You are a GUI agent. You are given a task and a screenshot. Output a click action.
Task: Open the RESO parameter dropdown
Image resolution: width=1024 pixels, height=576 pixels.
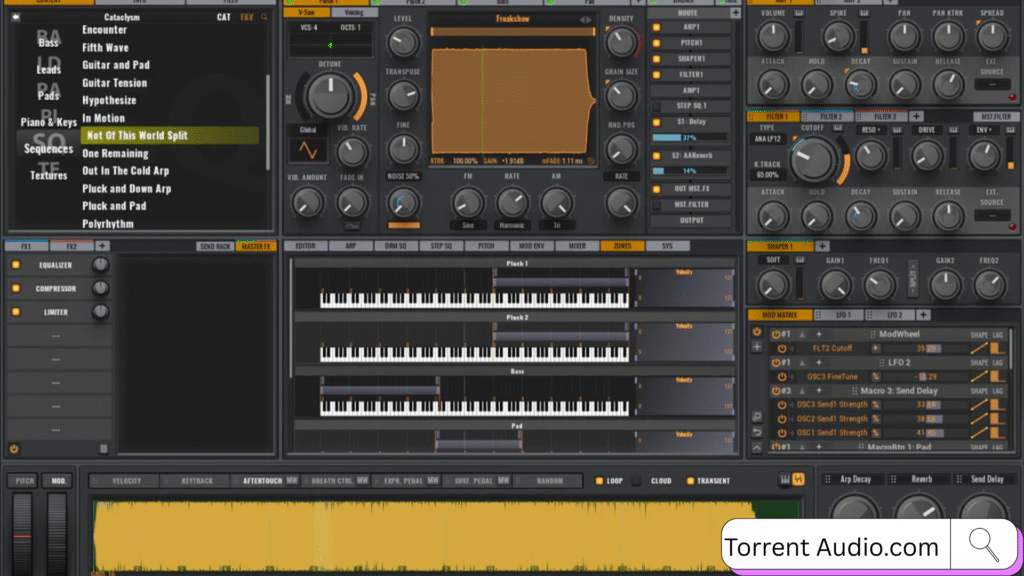pos(870,130)
